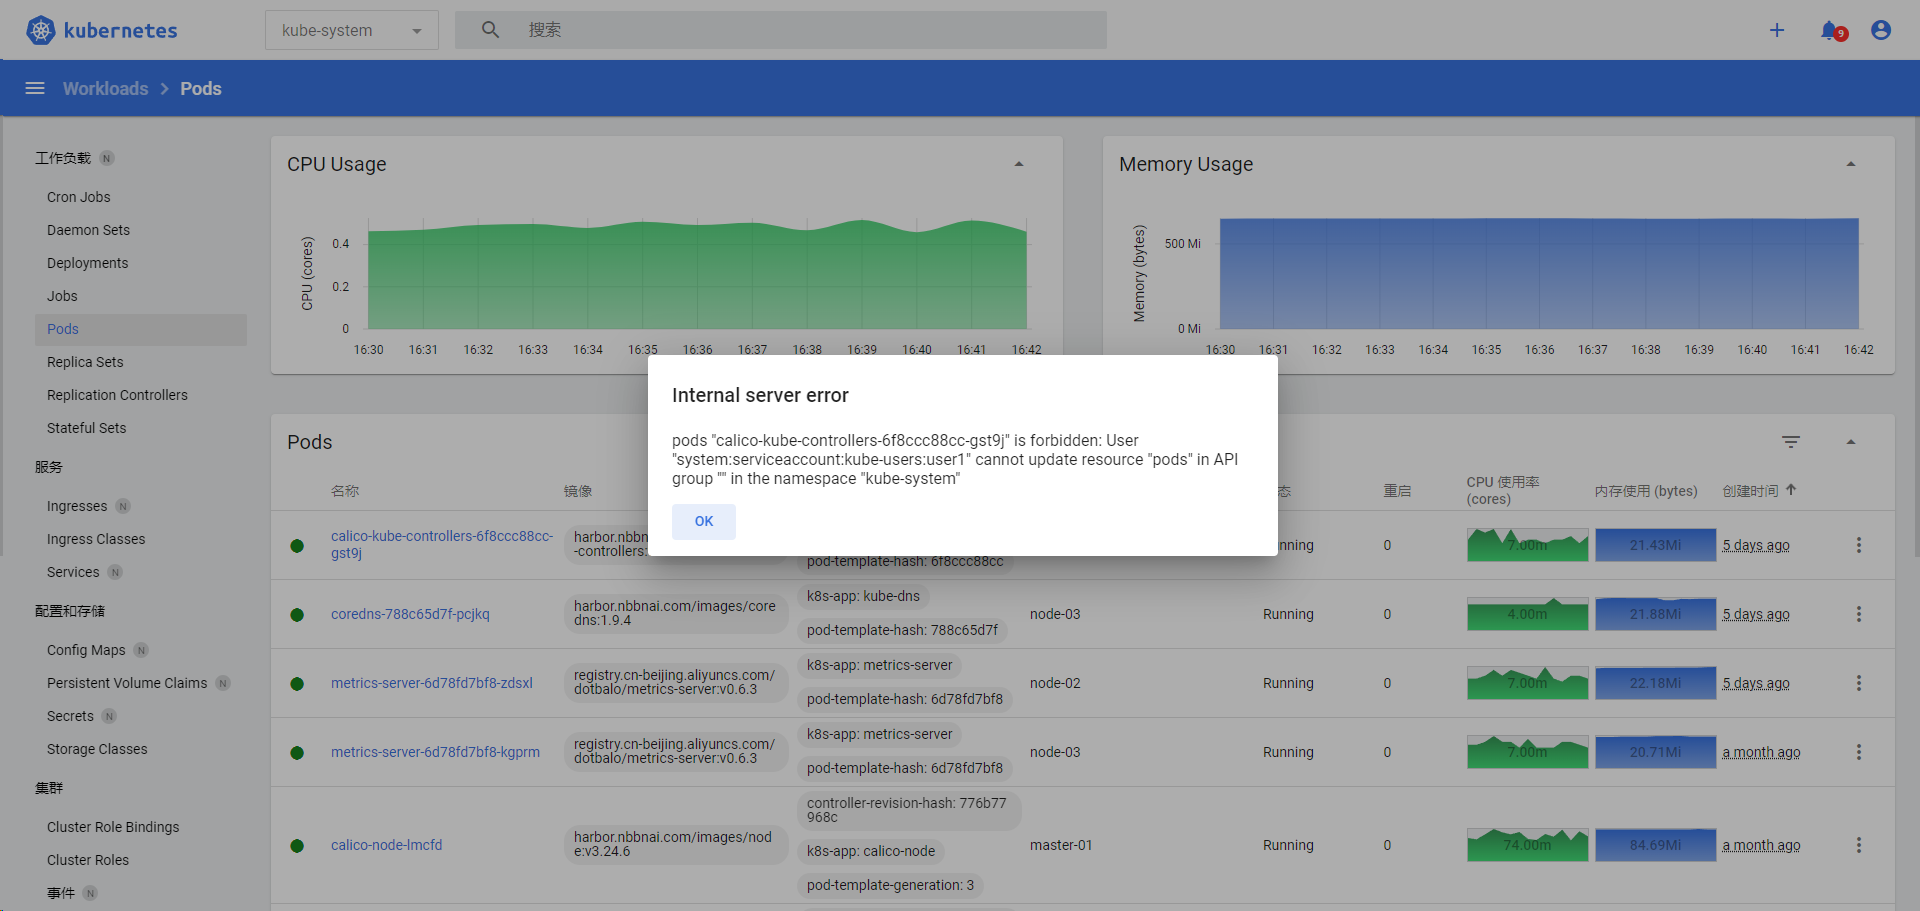Click the Pods table filter icon
This screenshot has height=911, width=1920.
pyautogui.click(x=1791, y=442)
